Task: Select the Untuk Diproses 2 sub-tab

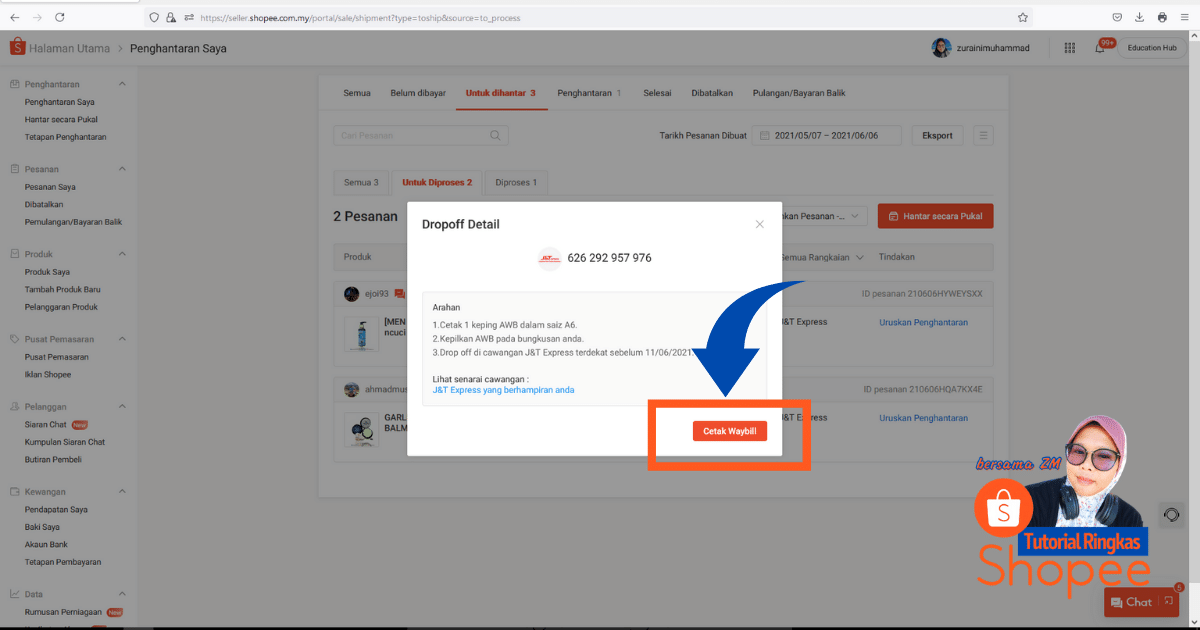Action: pyautogui.click(x=437, y=183)
